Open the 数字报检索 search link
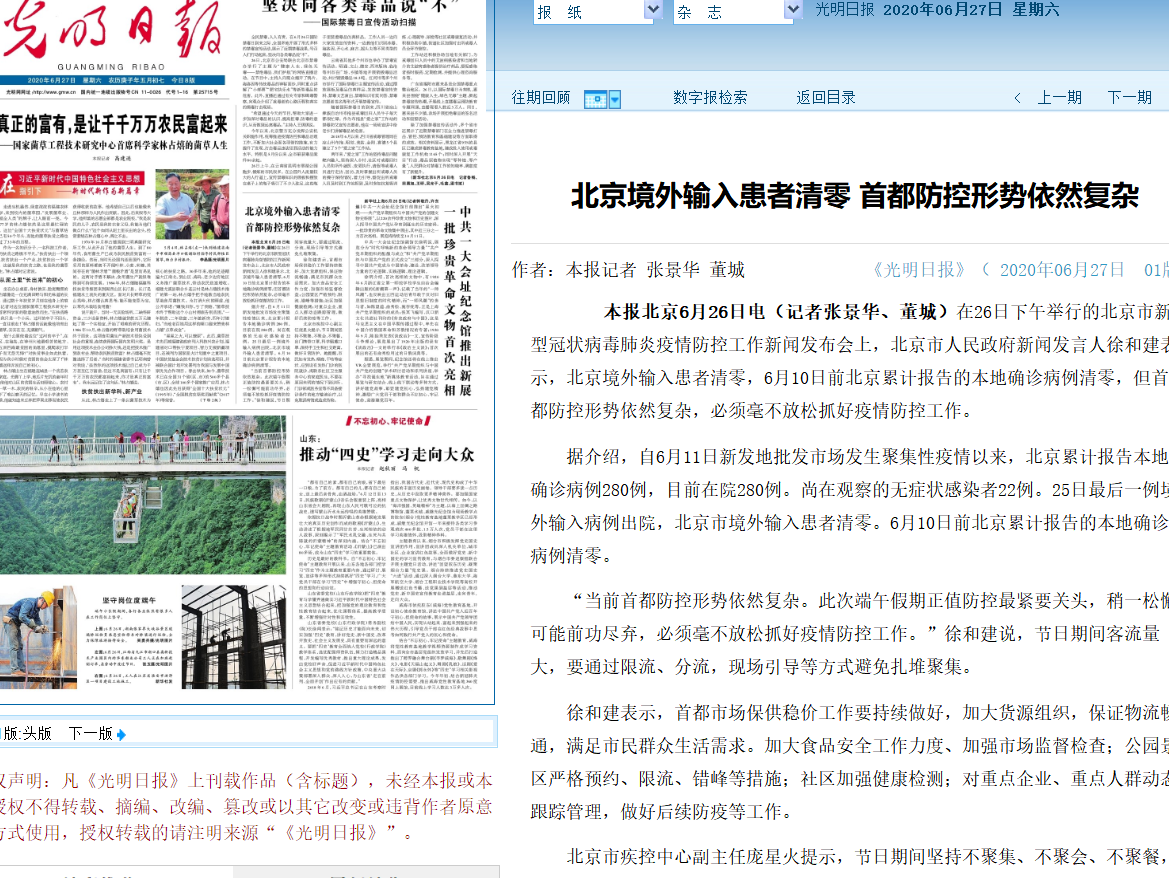Image resolution: width=1169 pixels, height=878 pixels. (x=710, y=98)
